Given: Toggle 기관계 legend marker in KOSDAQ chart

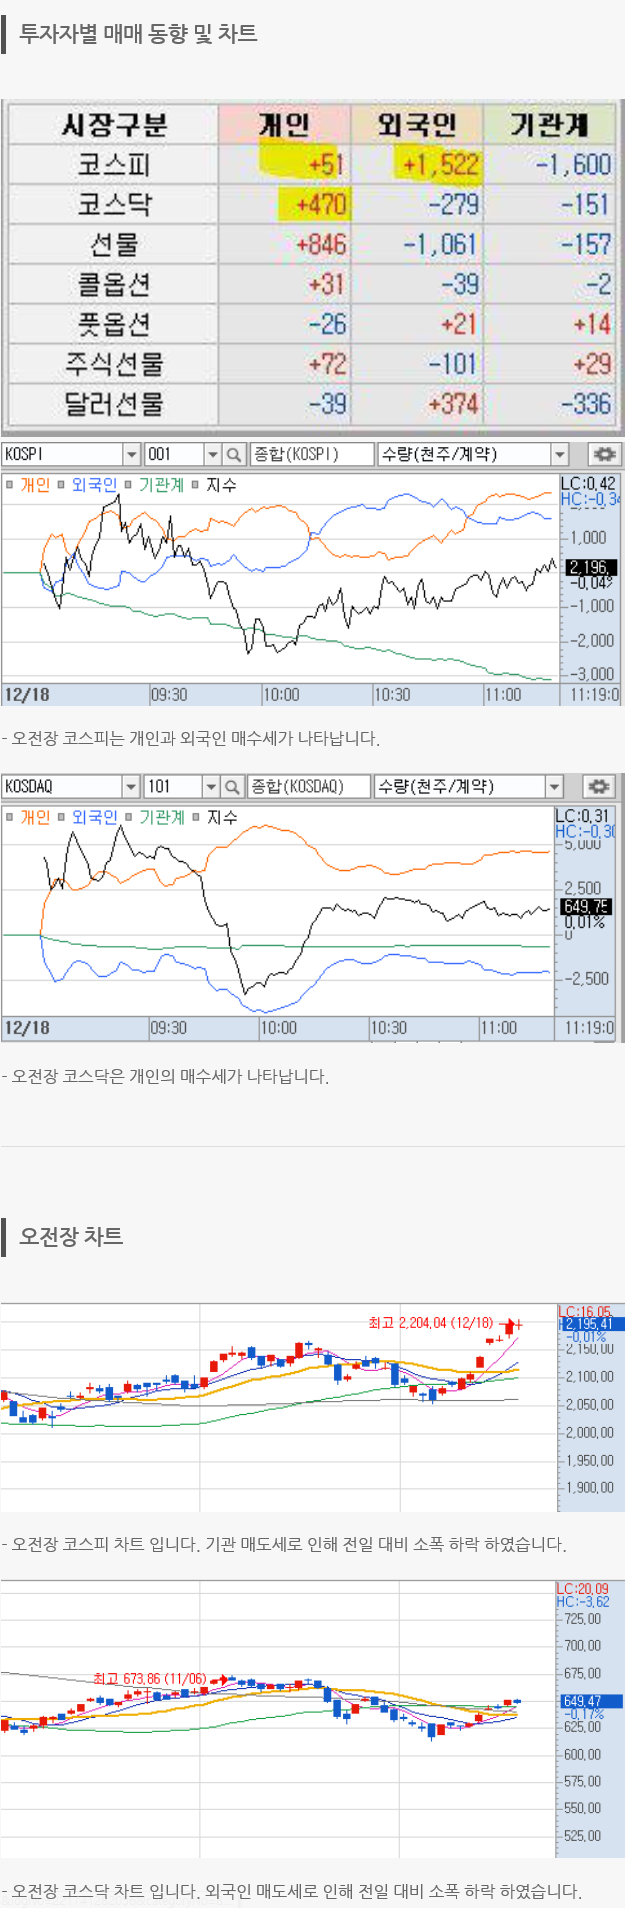Looking at the screenshot, I should pyautogui.click(x=129, y=817).
